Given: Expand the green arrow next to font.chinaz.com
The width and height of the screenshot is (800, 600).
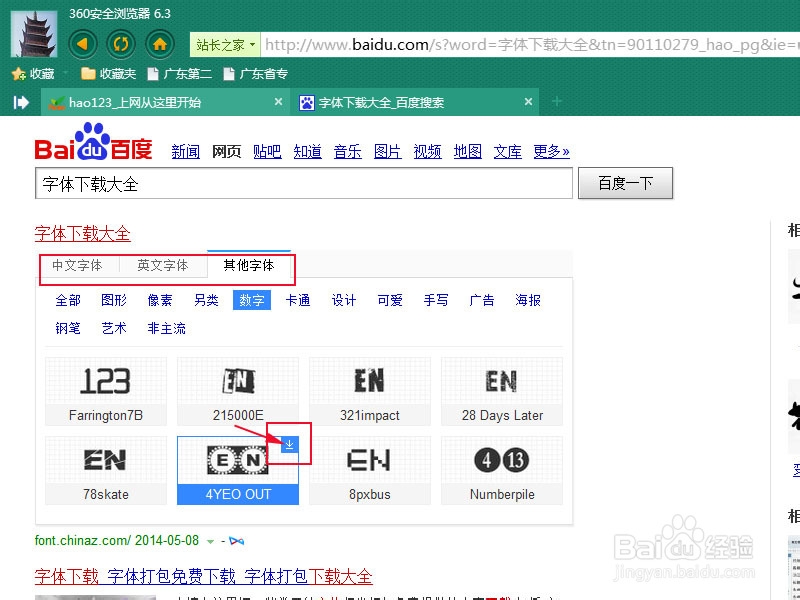Looking at the screenshot, I should (x=210, y=541).
